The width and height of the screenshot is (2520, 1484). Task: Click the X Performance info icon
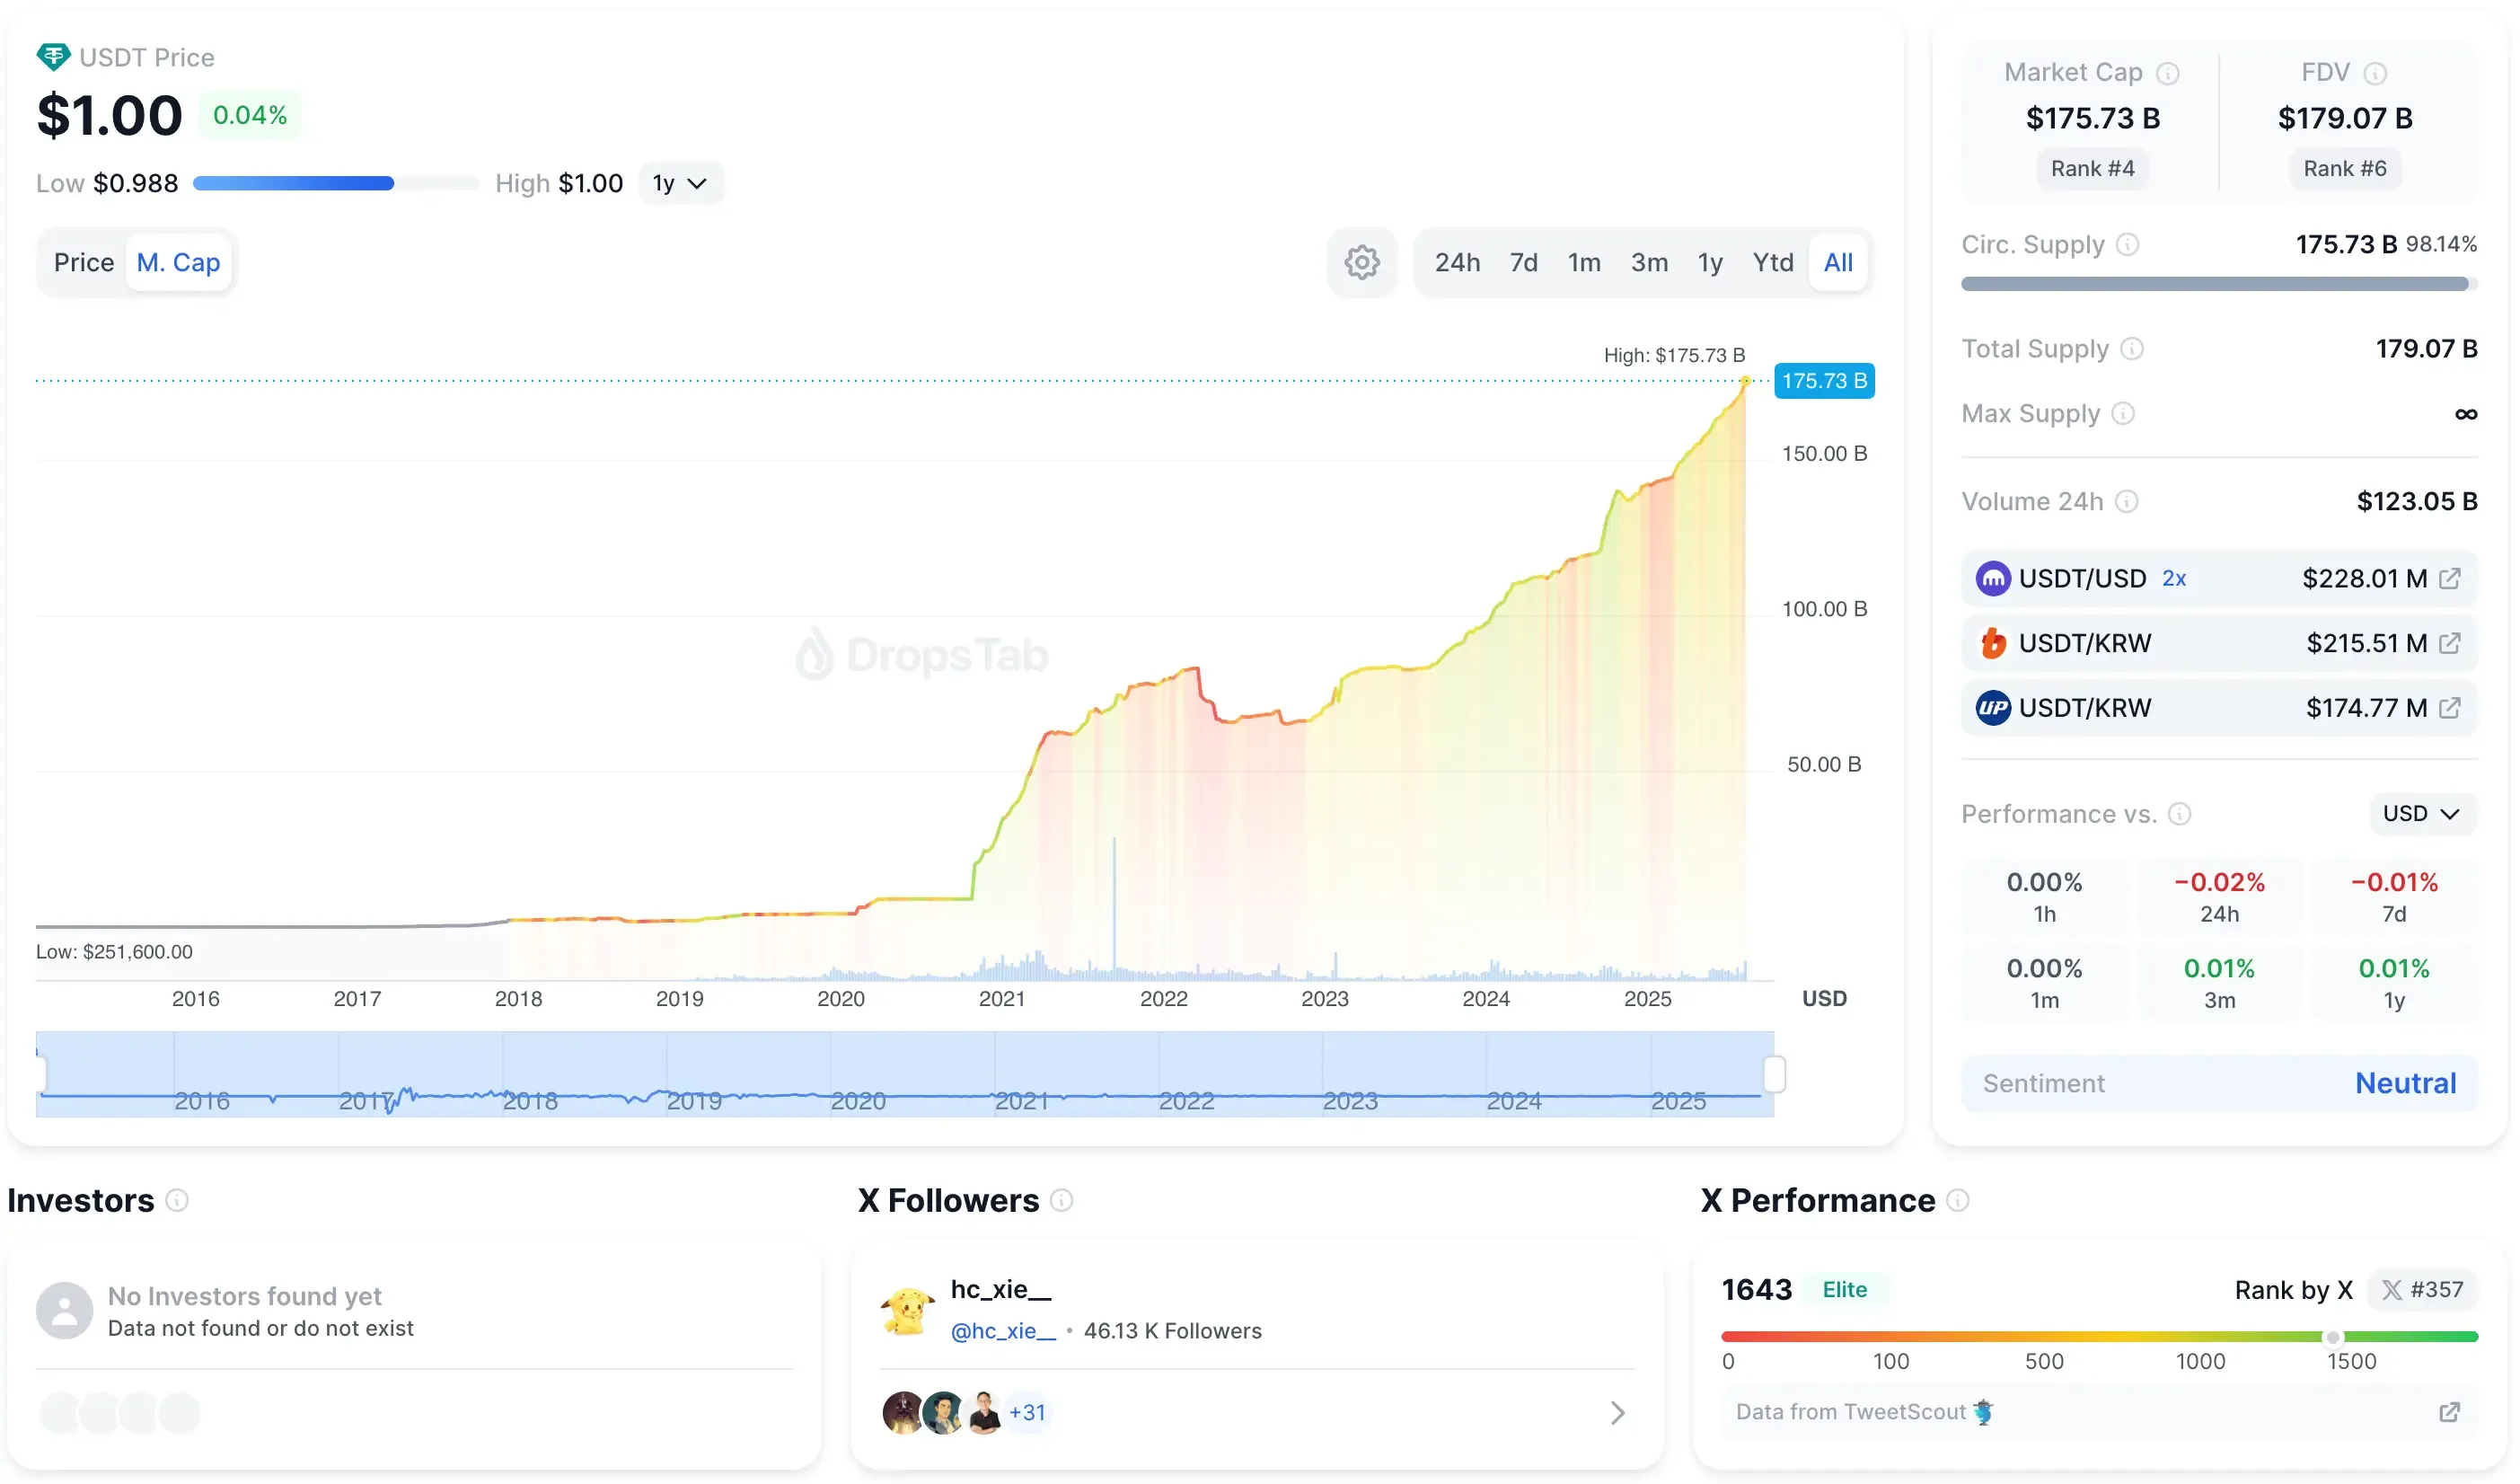coord(1960,1200)
